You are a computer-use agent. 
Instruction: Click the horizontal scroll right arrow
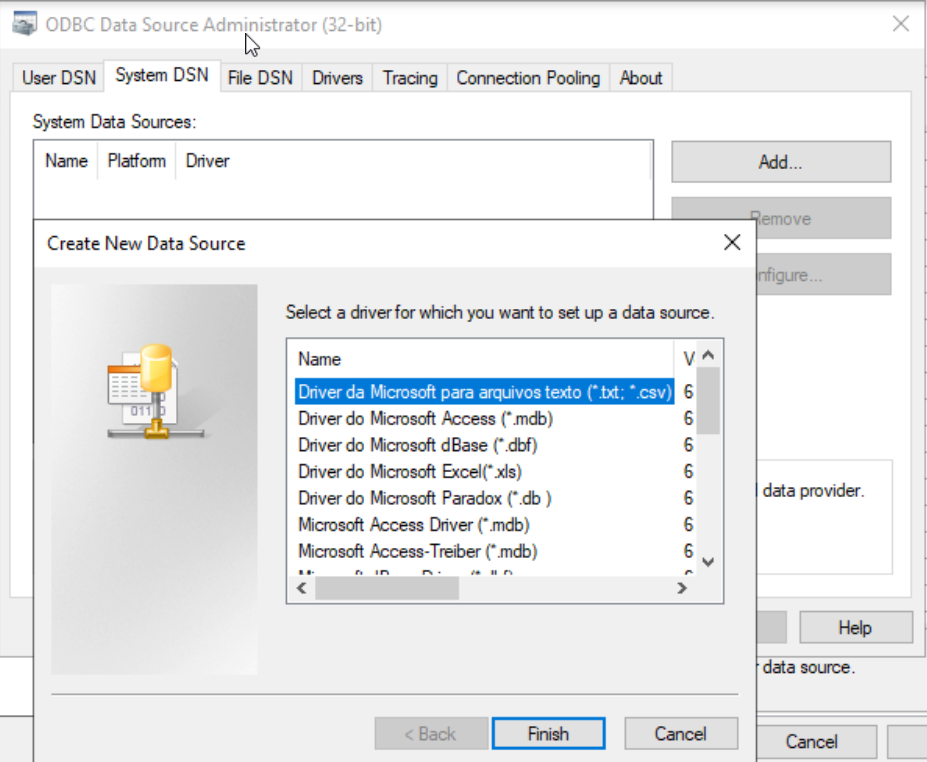click(x=682, y=588)
